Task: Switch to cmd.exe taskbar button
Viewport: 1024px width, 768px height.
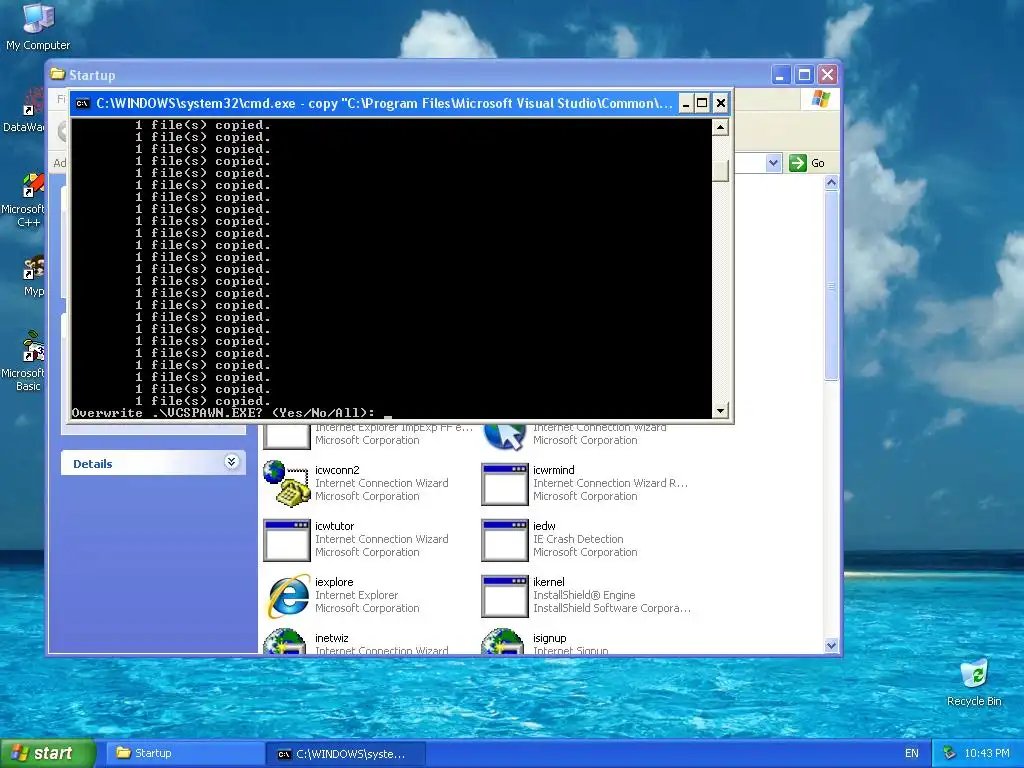Action: click(346, 754)
